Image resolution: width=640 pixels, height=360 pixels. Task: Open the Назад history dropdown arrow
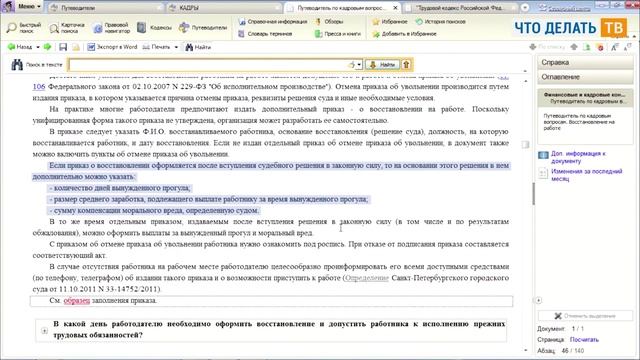pos(38,47)
